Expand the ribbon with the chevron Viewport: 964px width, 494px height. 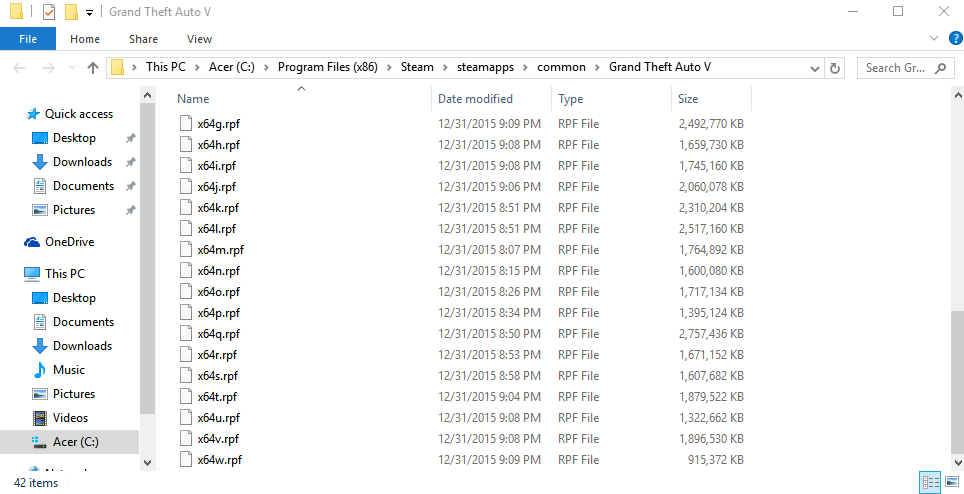[934, 38]
